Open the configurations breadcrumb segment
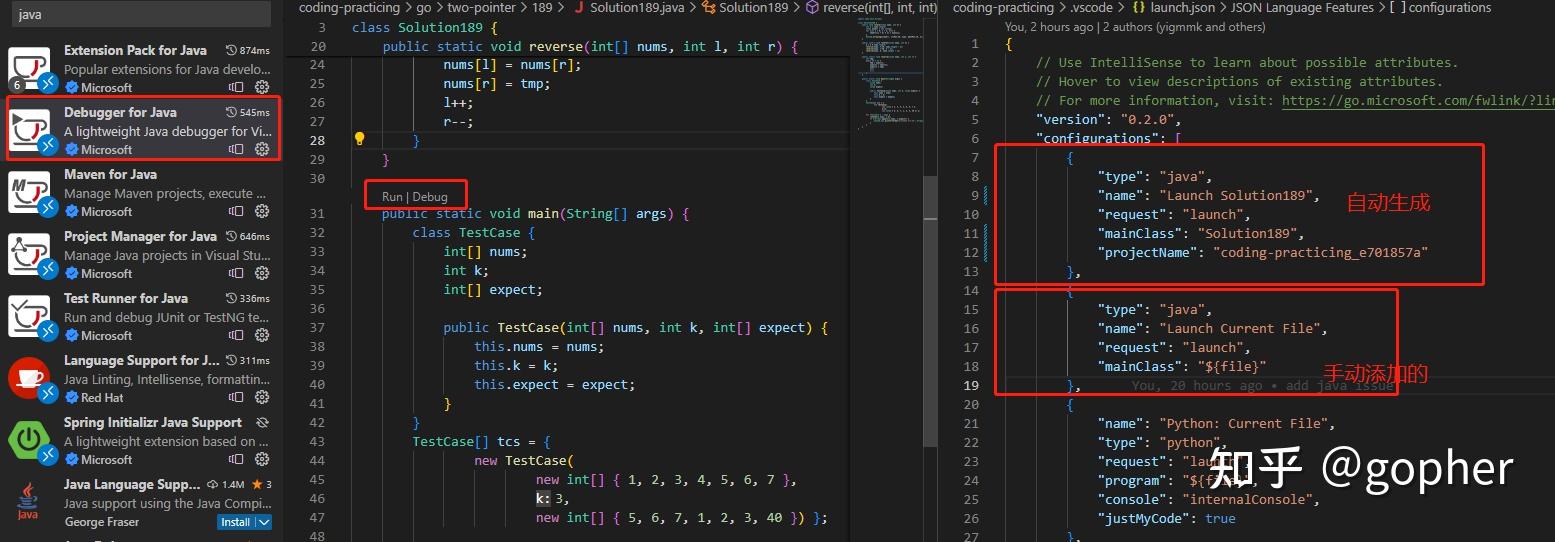 click(1440, 7)
